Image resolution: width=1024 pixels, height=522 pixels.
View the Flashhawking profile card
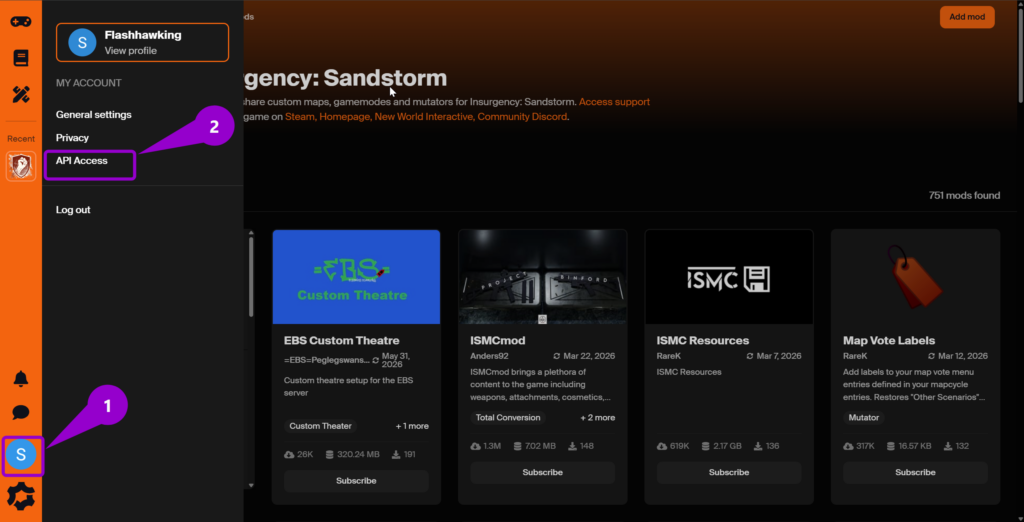tap(142, 42)
